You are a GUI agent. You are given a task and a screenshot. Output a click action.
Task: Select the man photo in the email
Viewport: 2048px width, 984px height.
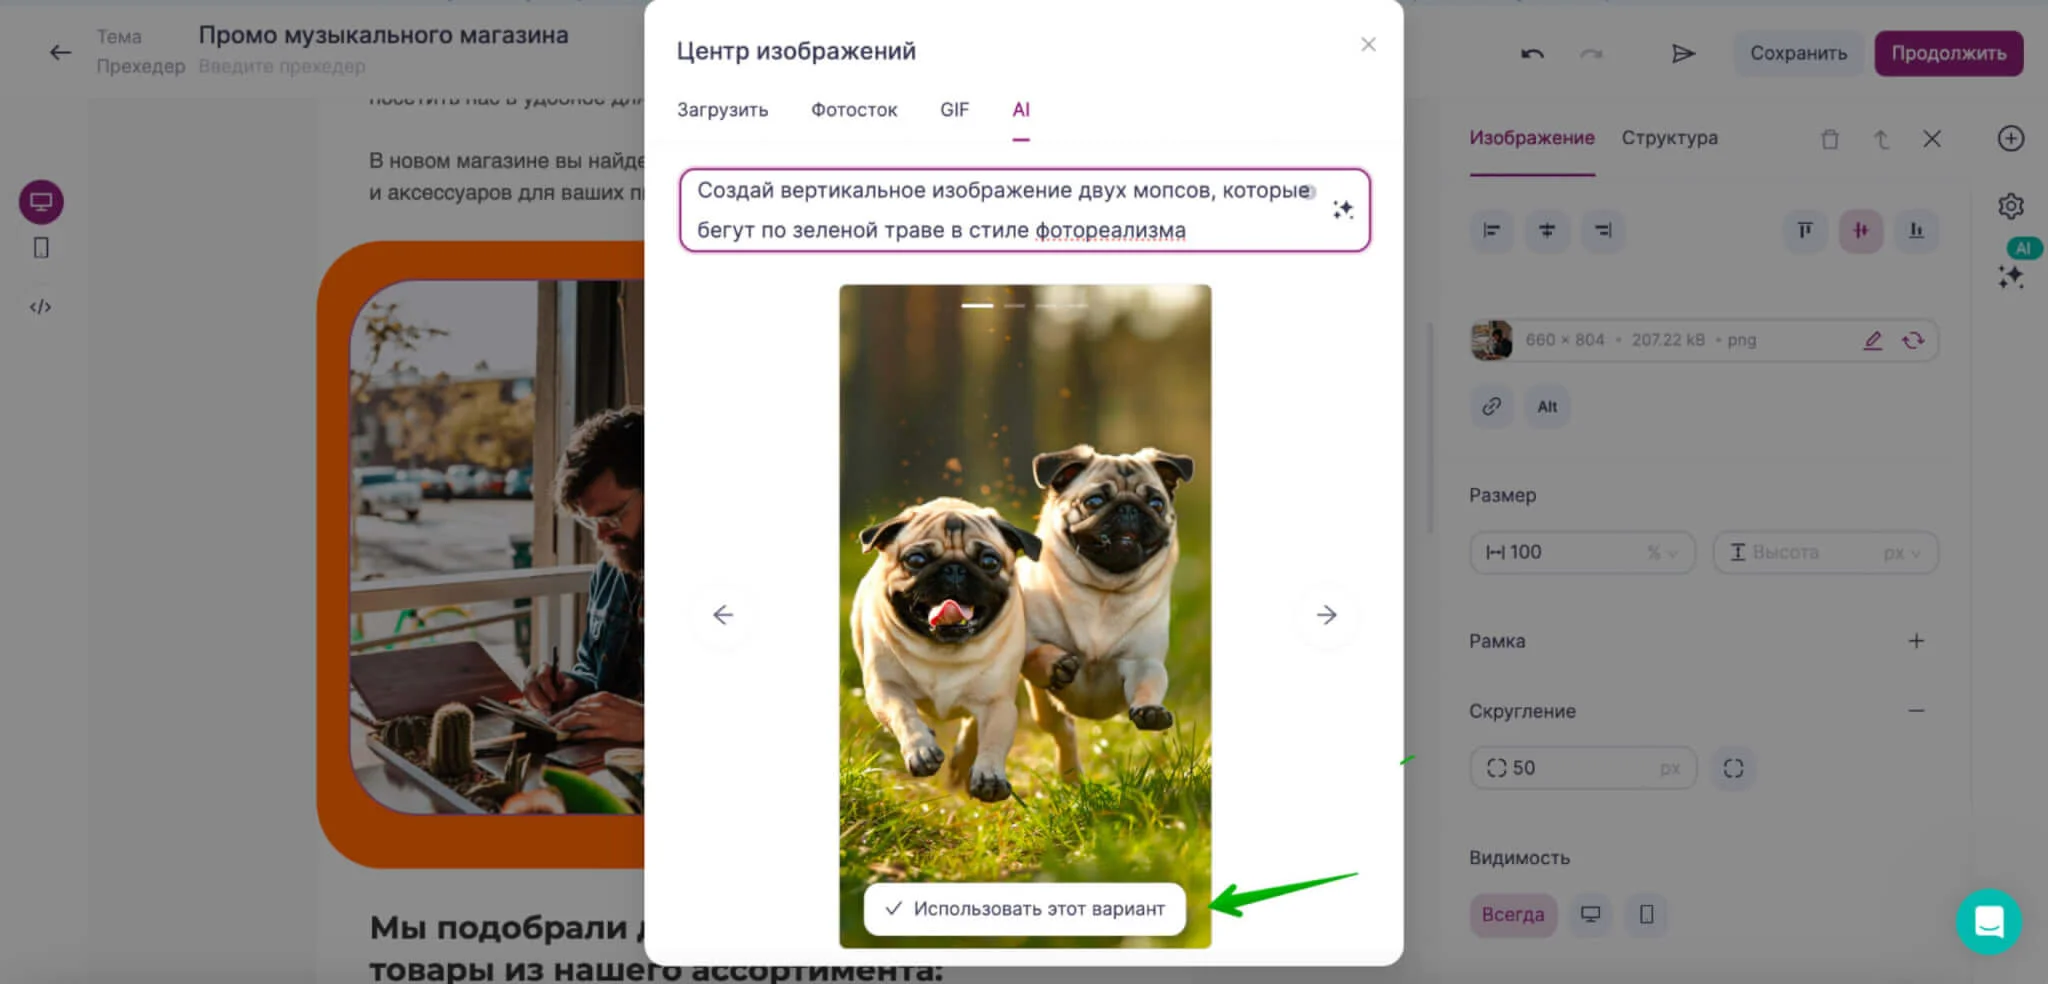coord(497,547)
